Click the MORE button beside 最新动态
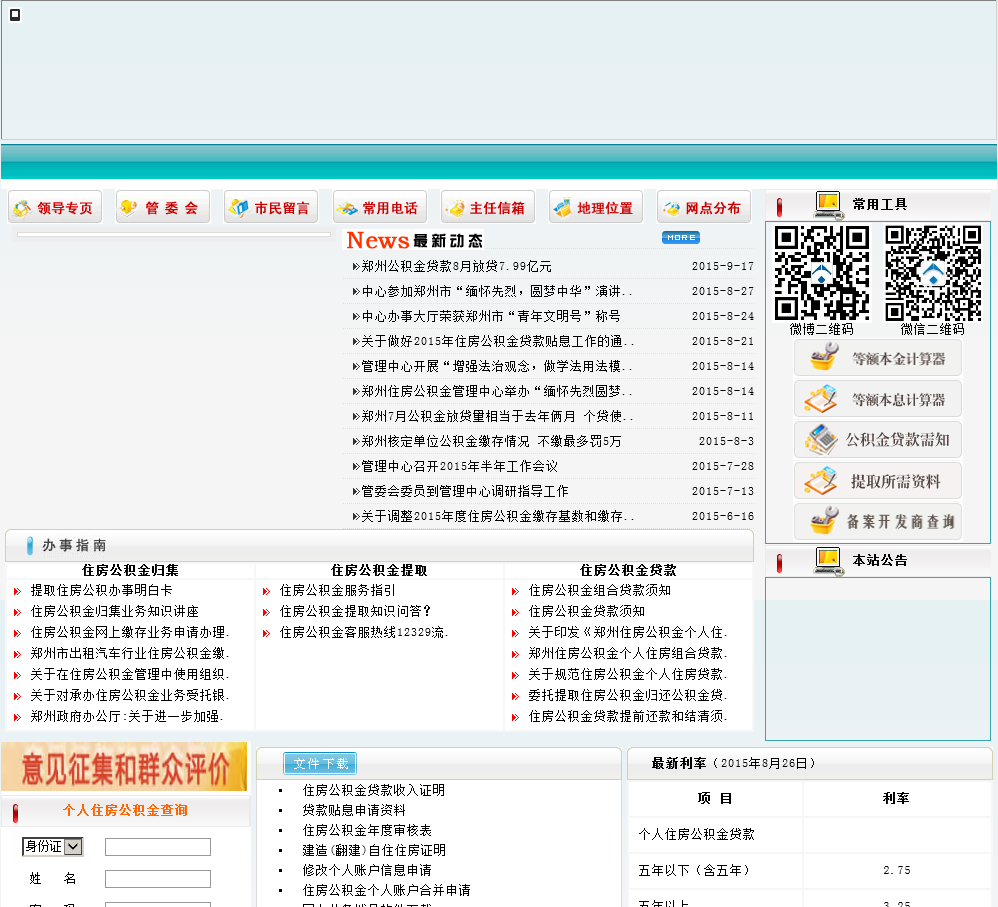The width and height of the screenshot is (998, 907). (680, 238)
